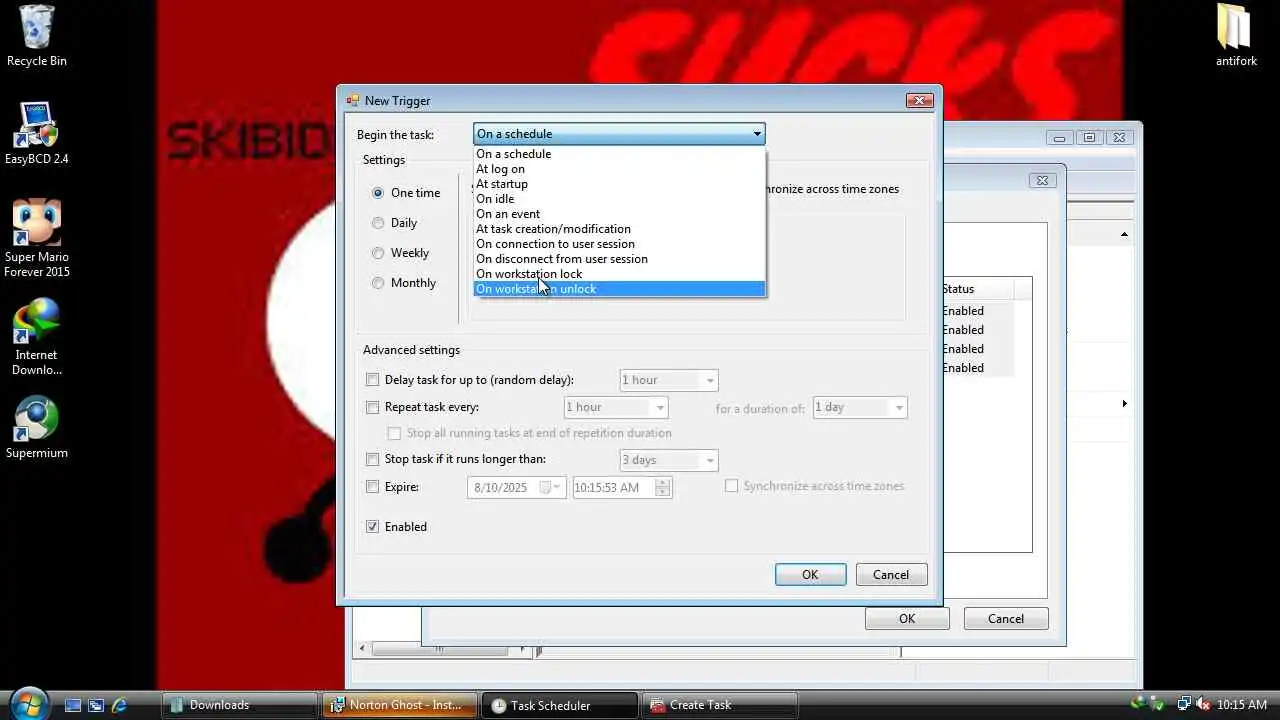This screenshot has width=1280, height=720.
Task: Choose On a schedule from list
Action: 619,154
